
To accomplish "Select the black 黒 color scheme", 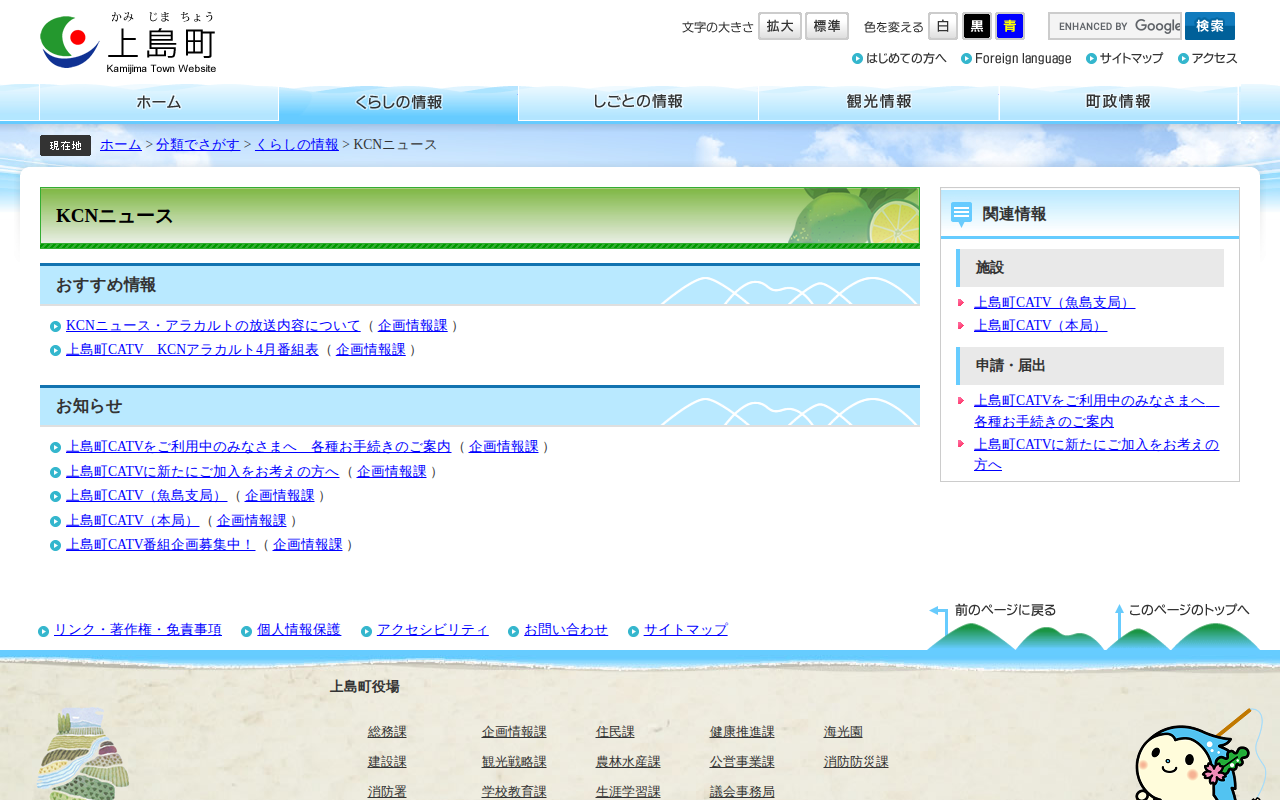I will (977, 26).
